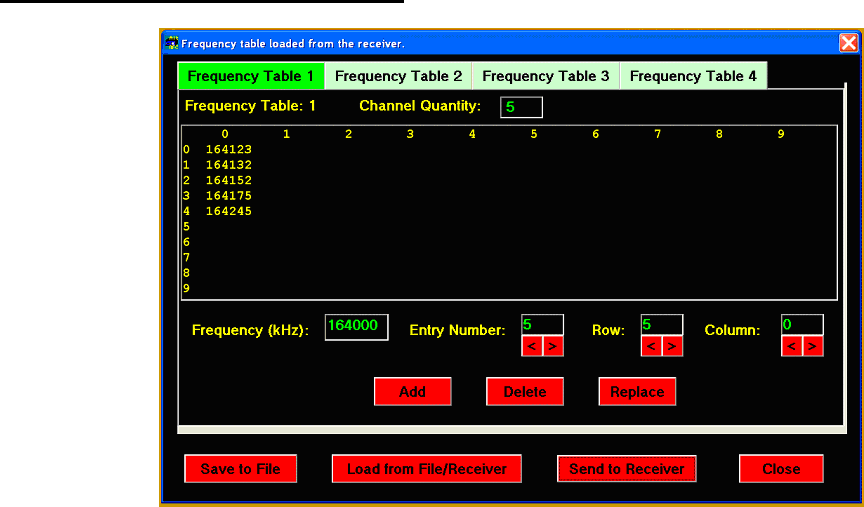Click the red Close button

[781, 468]
